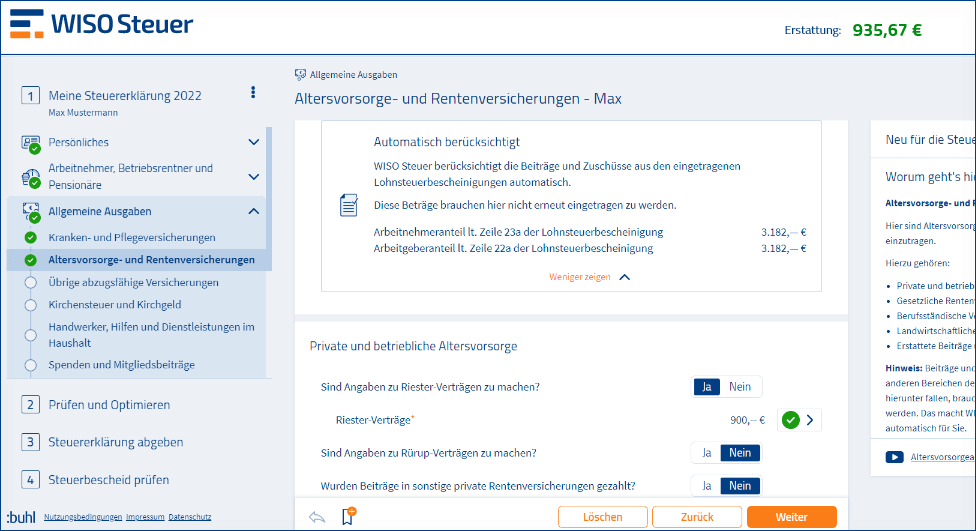The image size is (976, 531).
Task: Go to Übrige abzugsfähige Versicherungen
Action: click(x=133, y=282)
